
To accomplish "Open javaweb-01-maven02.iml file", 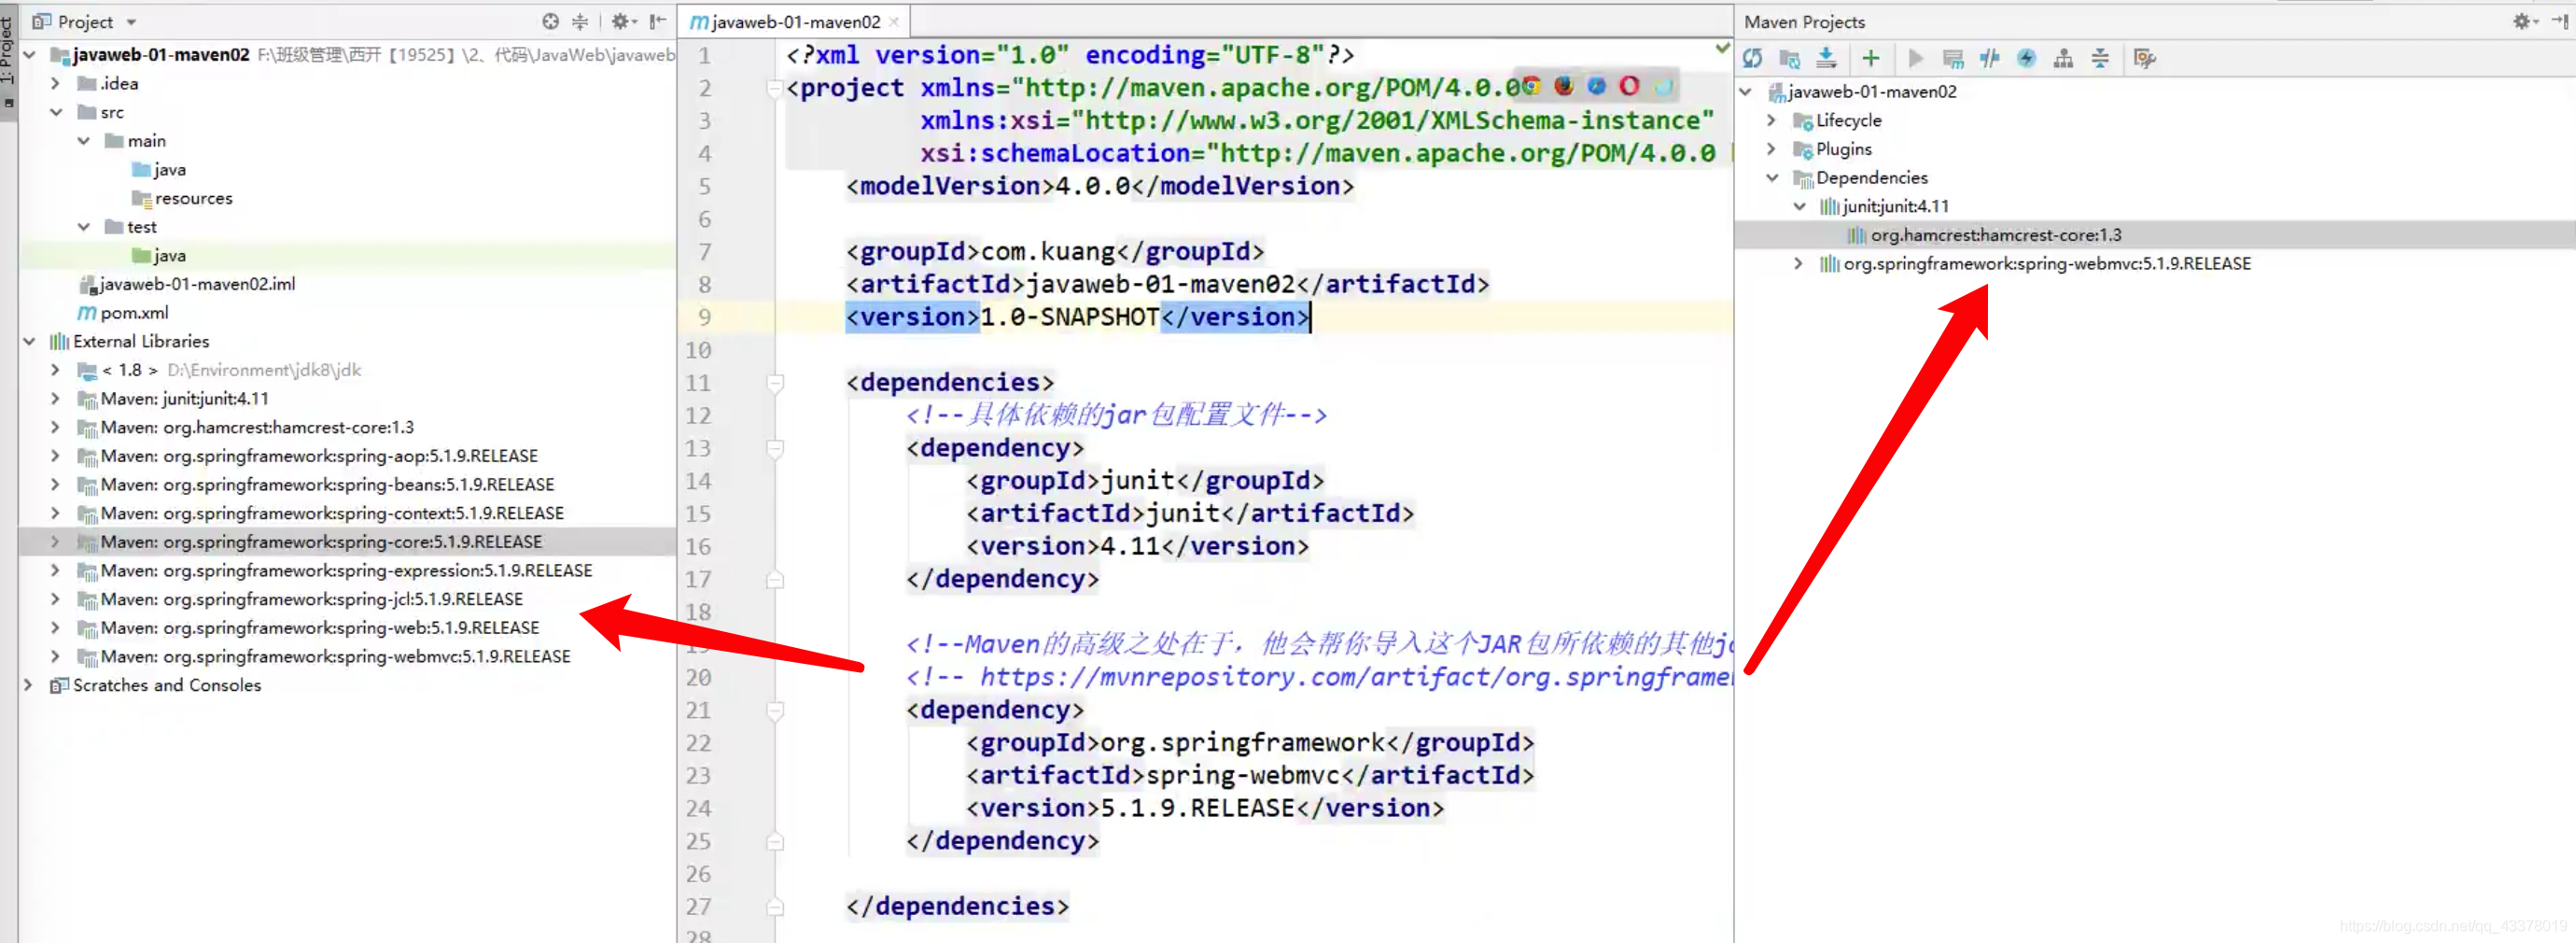I will click(187, 284).
